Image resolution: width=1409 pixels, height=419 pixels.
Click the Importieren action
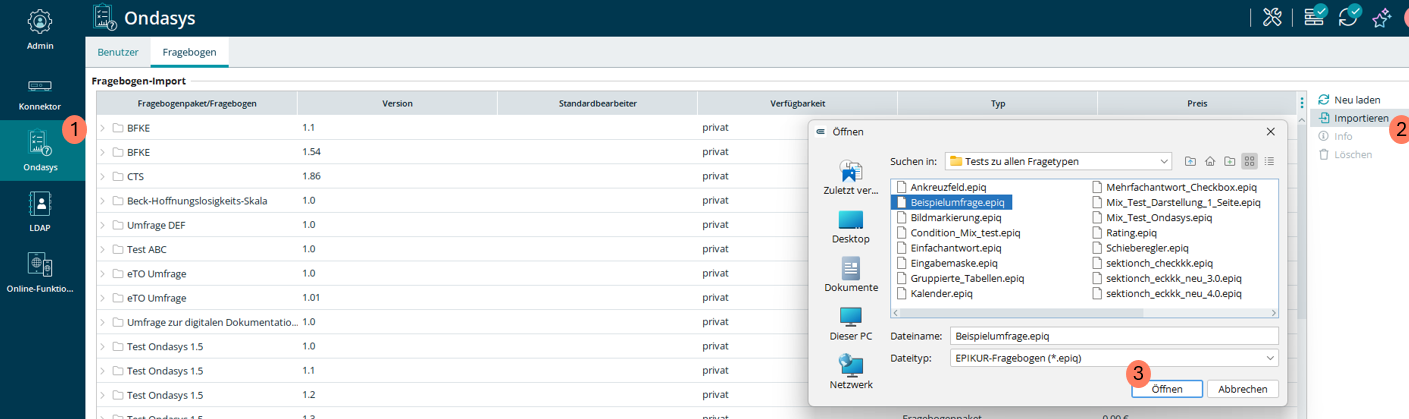pyautogui.click(x=1353, y=118)
